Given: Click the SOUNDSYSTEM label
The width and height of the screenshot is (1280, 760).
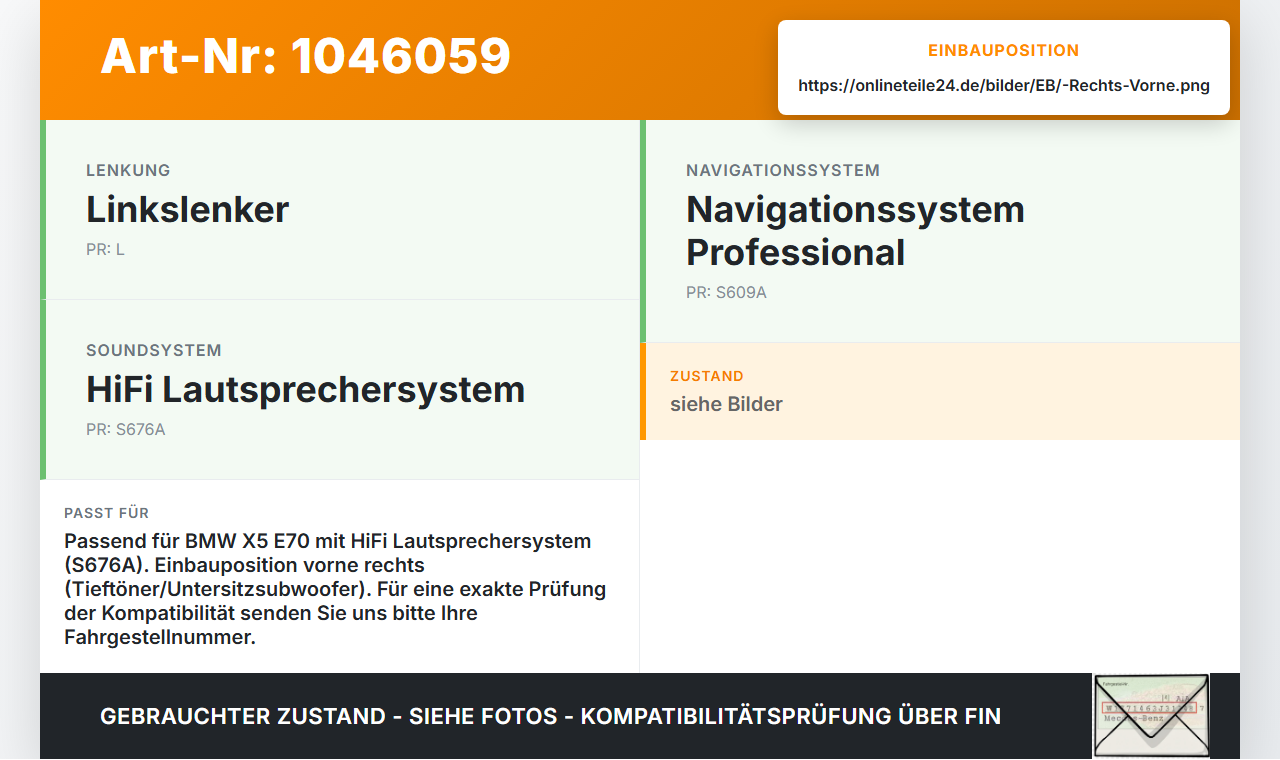Looking at the screenshot, I should [x=154, y=350].
